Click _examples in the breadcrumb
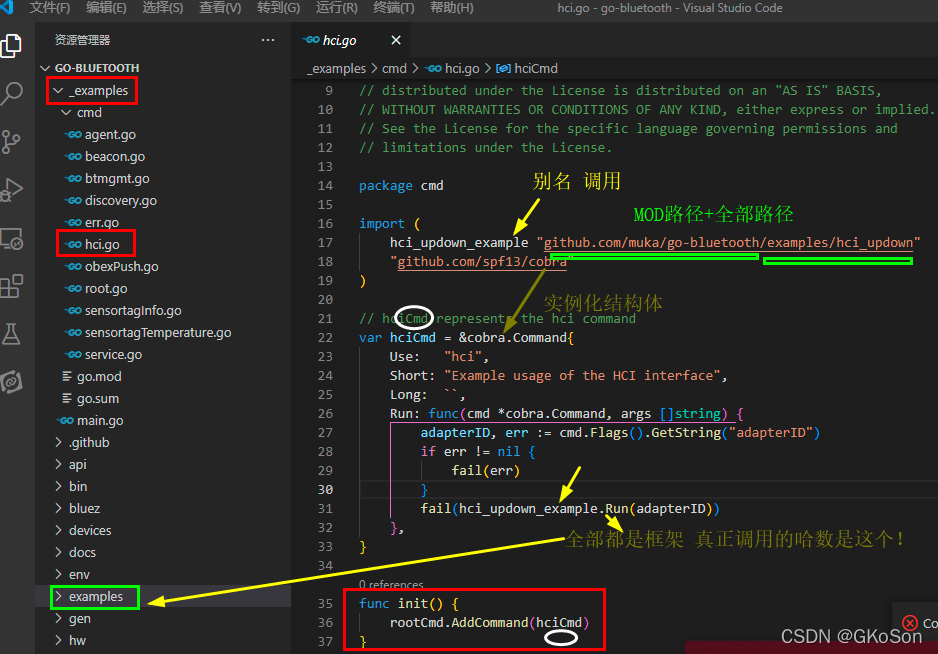This screenshot has width=938, height=654. pyautogui.click(x=336, y=69)
